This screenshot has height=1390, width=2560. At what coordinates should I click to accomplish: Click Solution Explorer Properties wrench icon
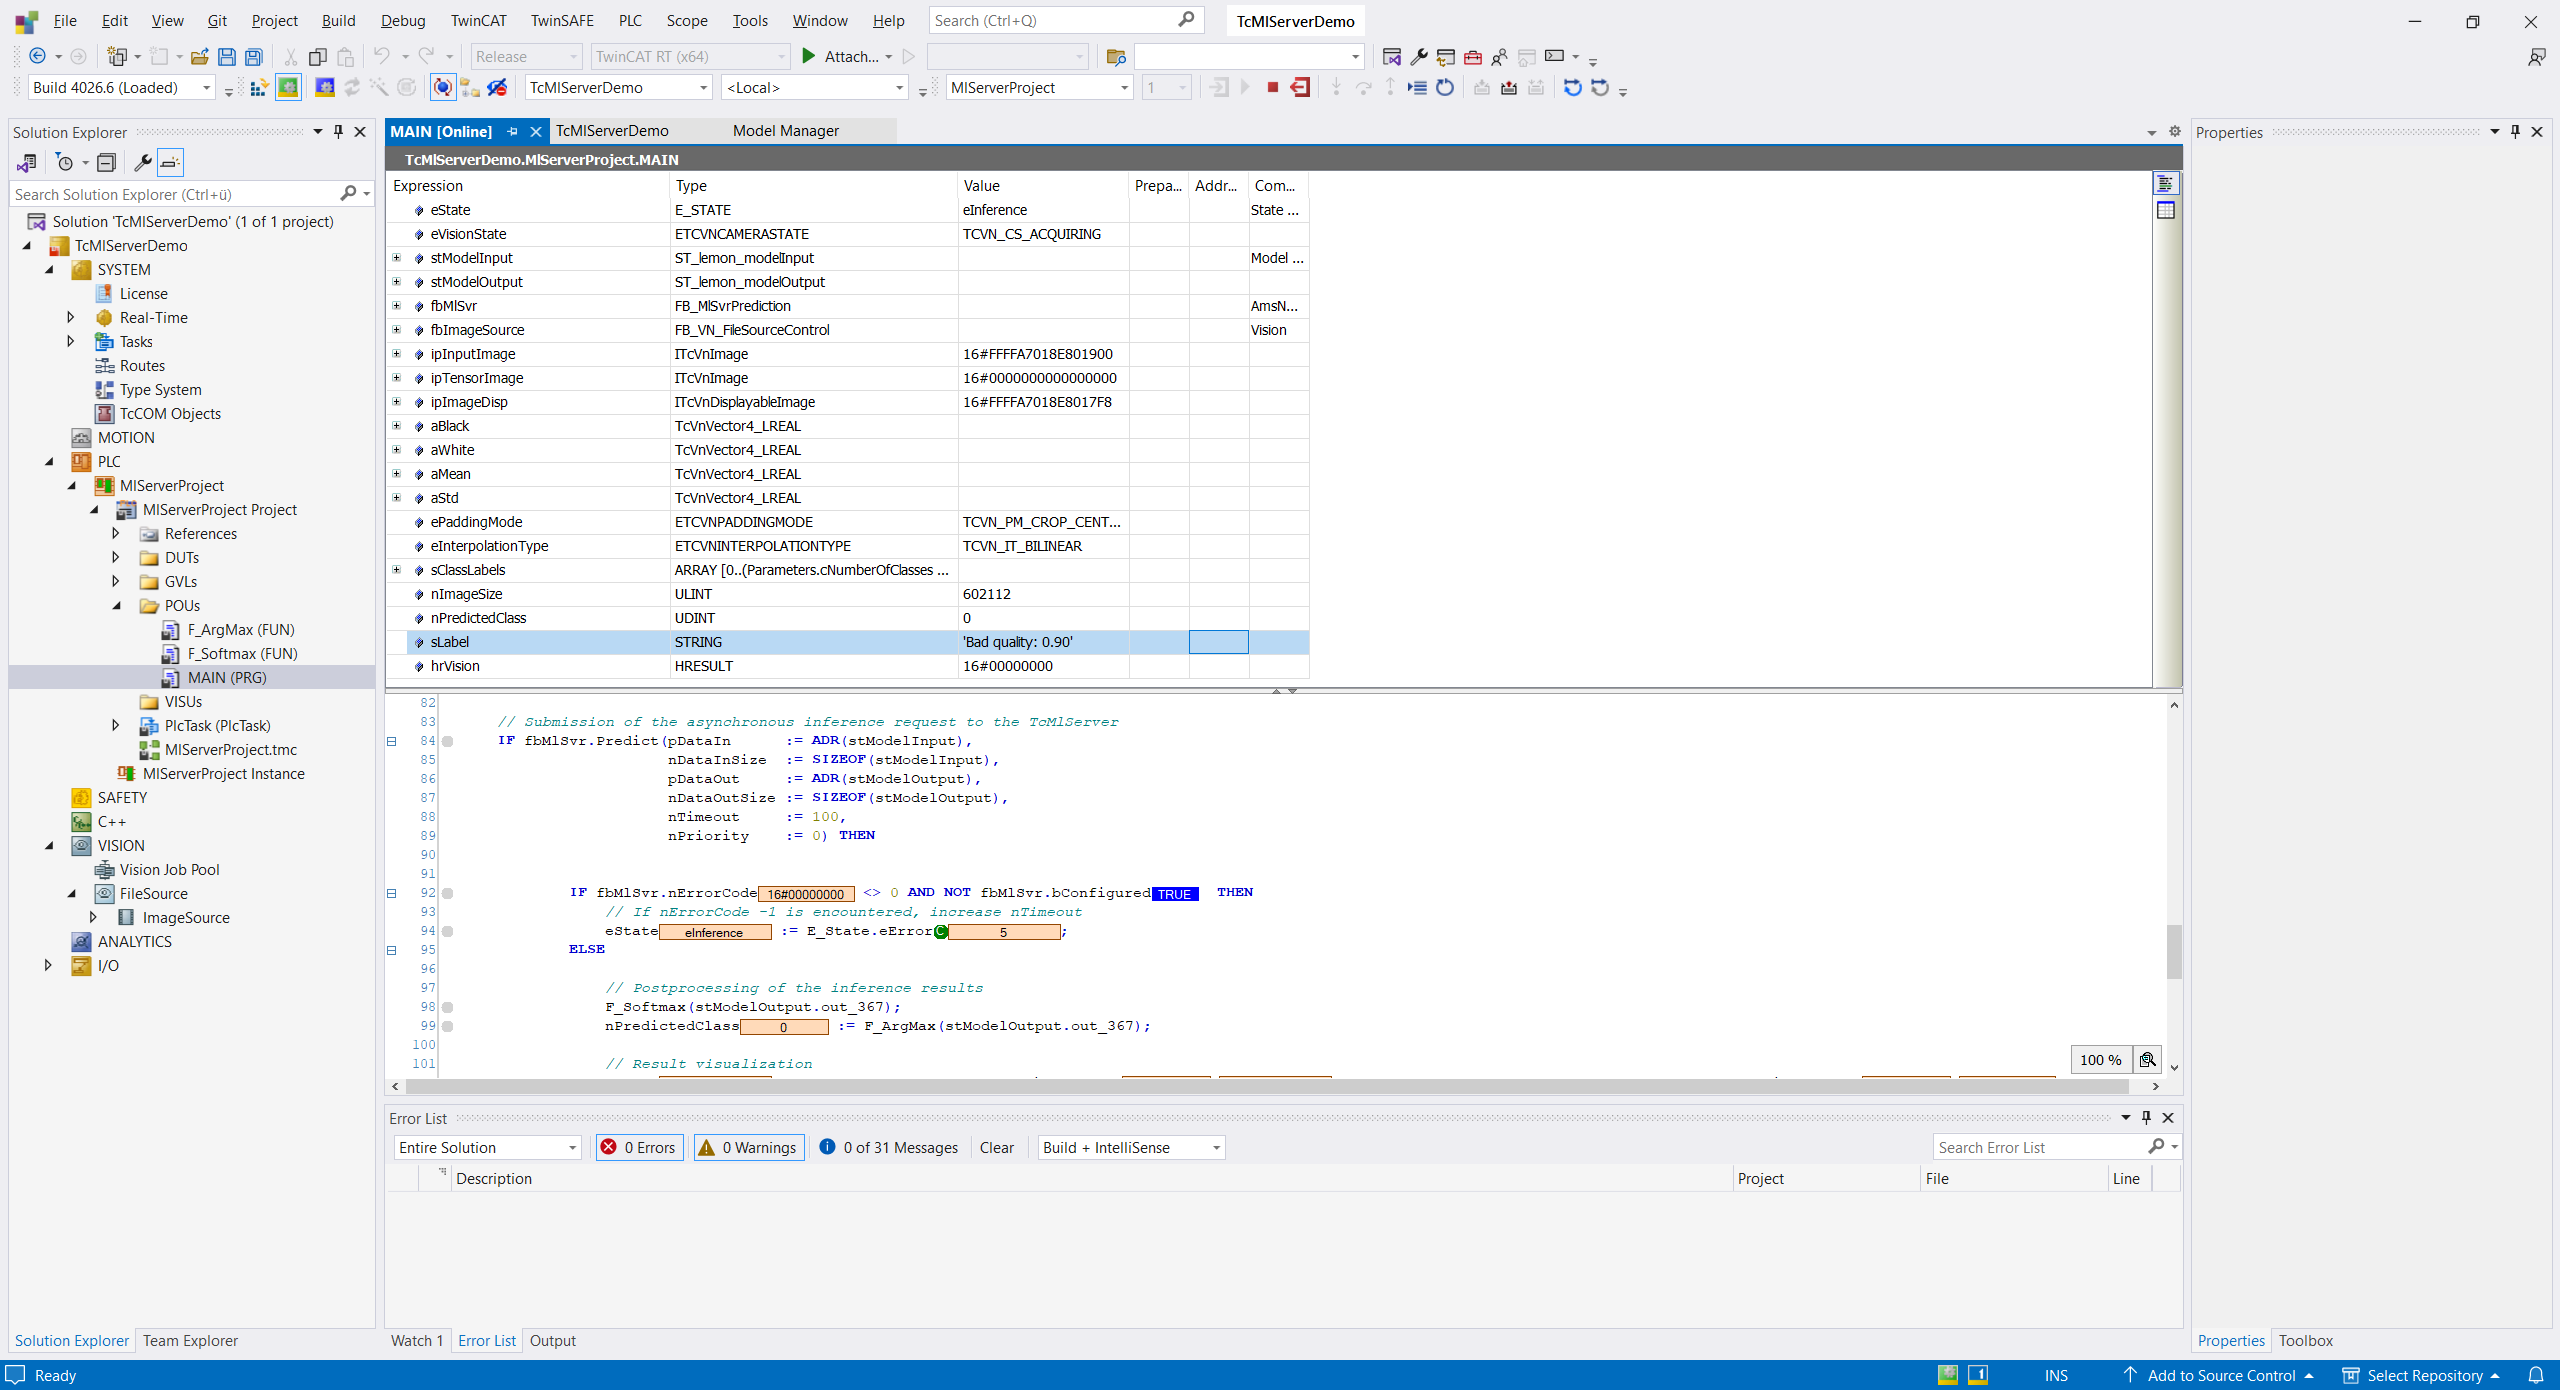(143, 162)
